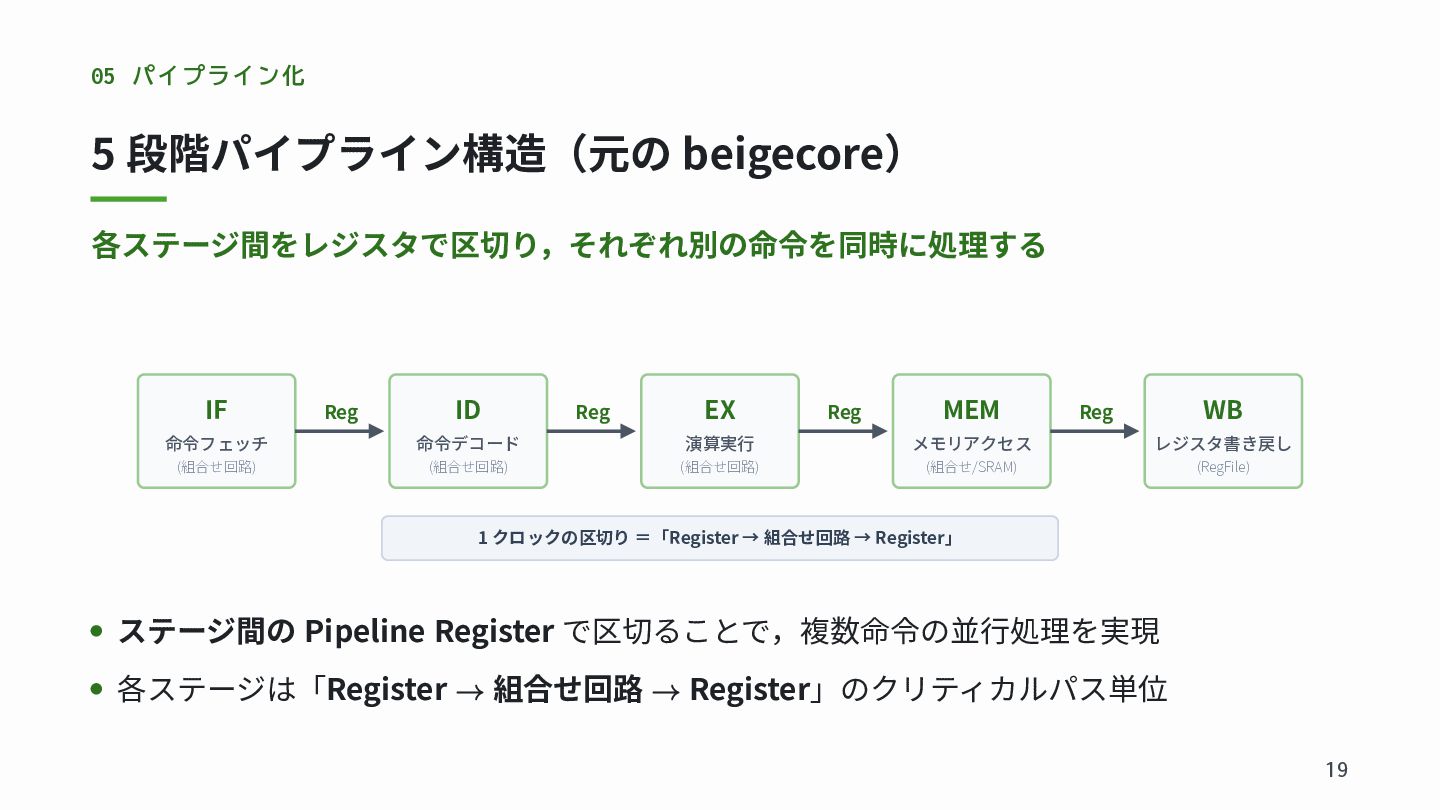The image size is (1440, 810).
Task: Click the Reg arrow between MEM and WB
Action: click(x=1097, y=424)
